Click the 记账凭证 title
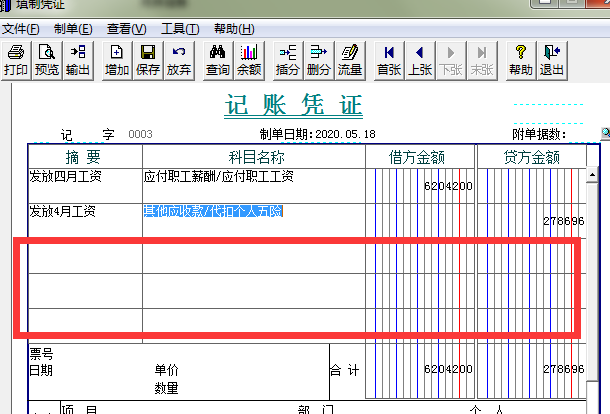This screenshot has height=414, width=610. (294, 105)
